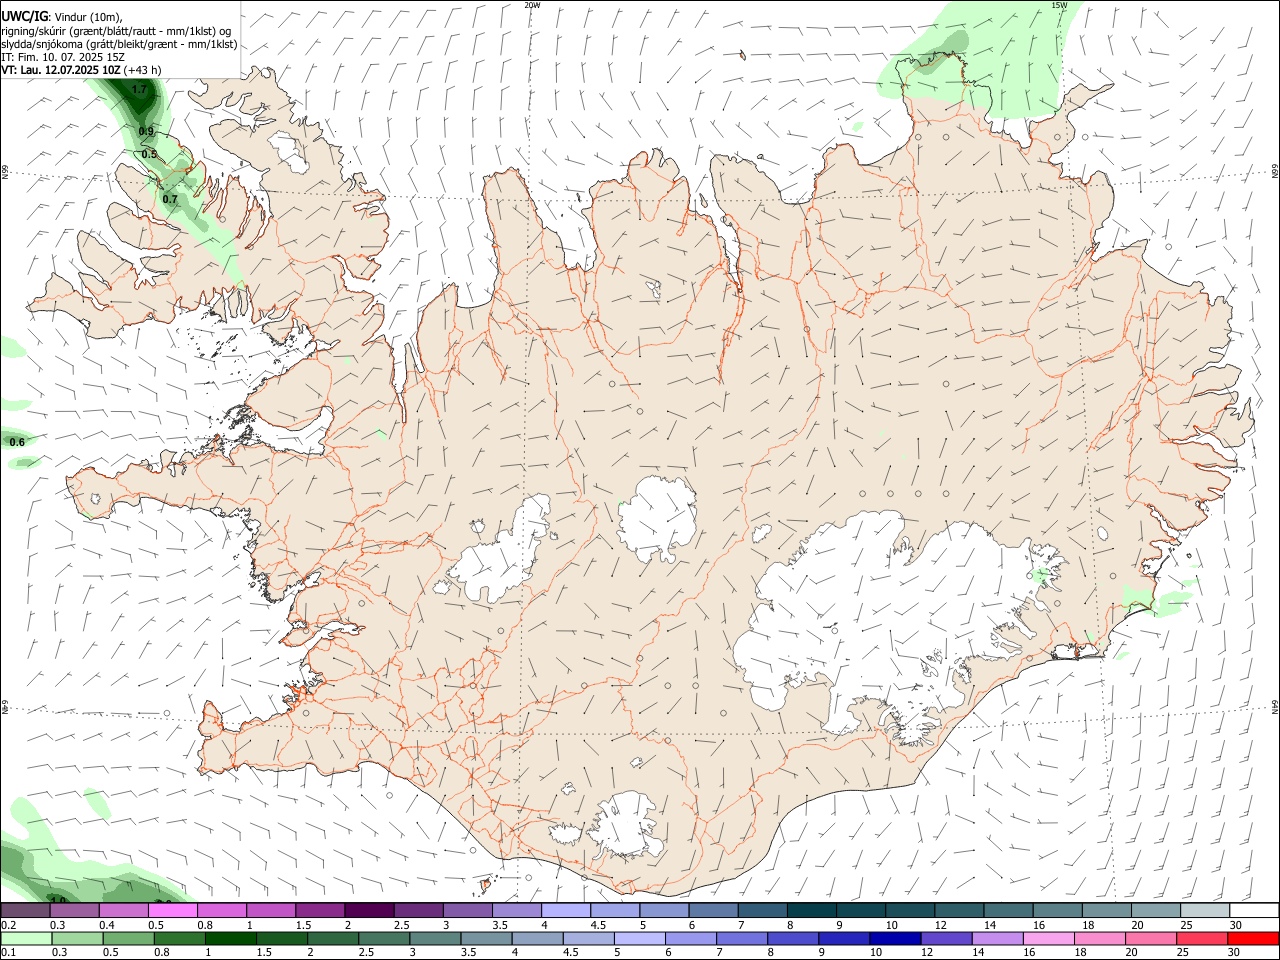Screen dimensions: 1280x960
Task: Click the '0.2' label under upper scale
Action: [8, 925]
